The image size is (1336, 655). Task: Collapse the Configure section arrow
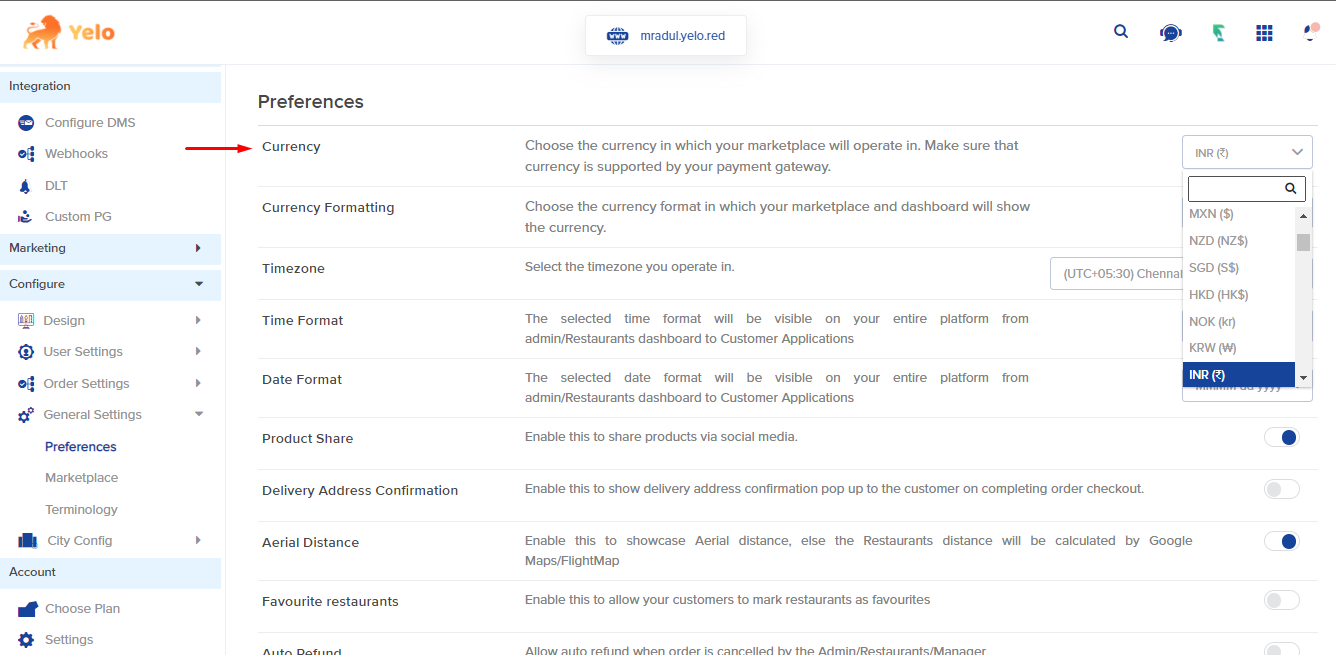coord(198,284)
